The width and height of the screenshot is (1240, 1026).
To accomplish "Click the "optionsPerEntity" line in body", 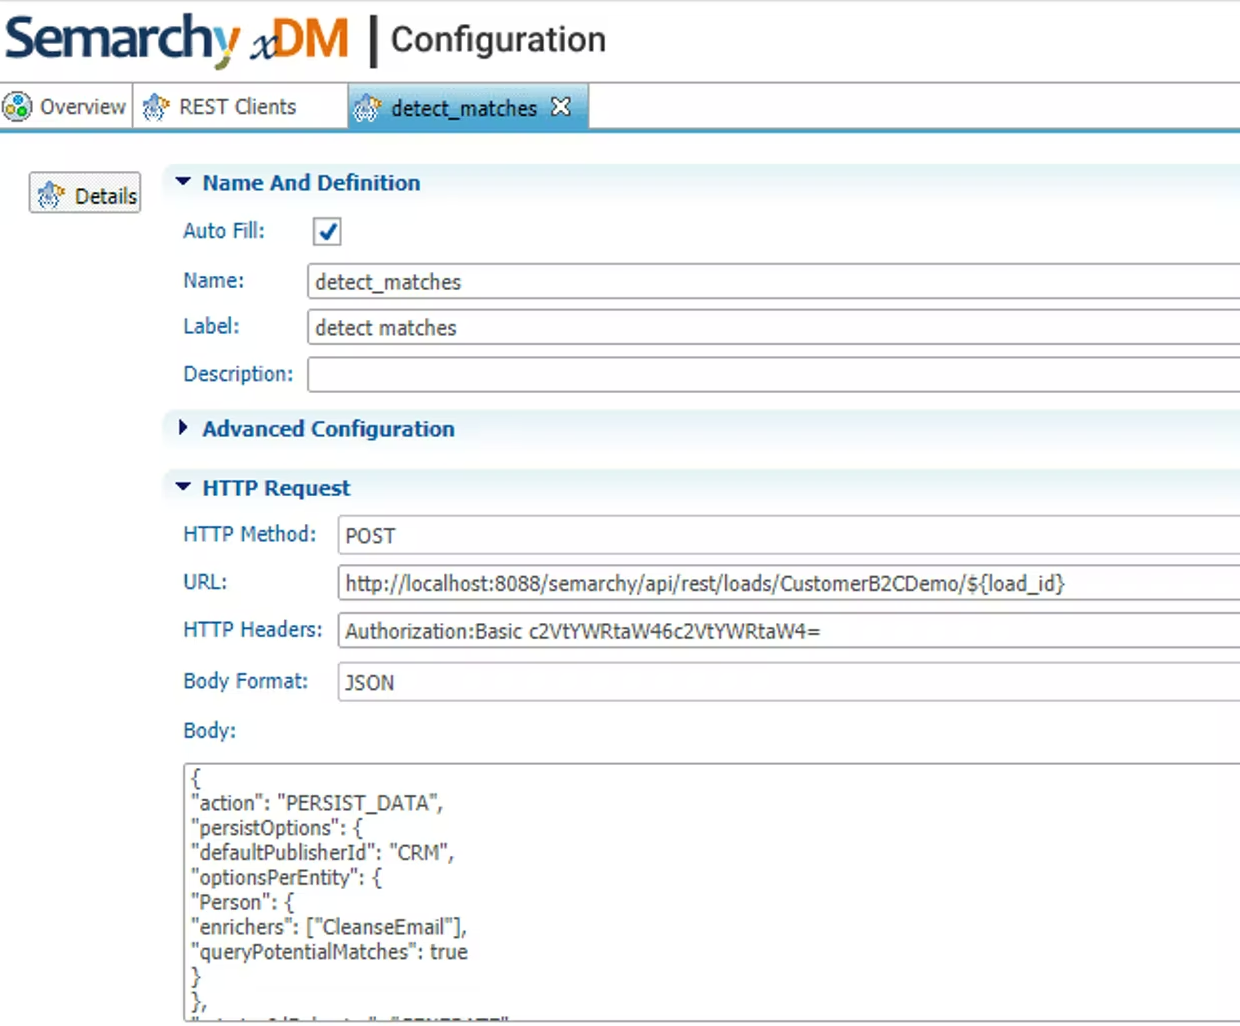I will (286, 878).
